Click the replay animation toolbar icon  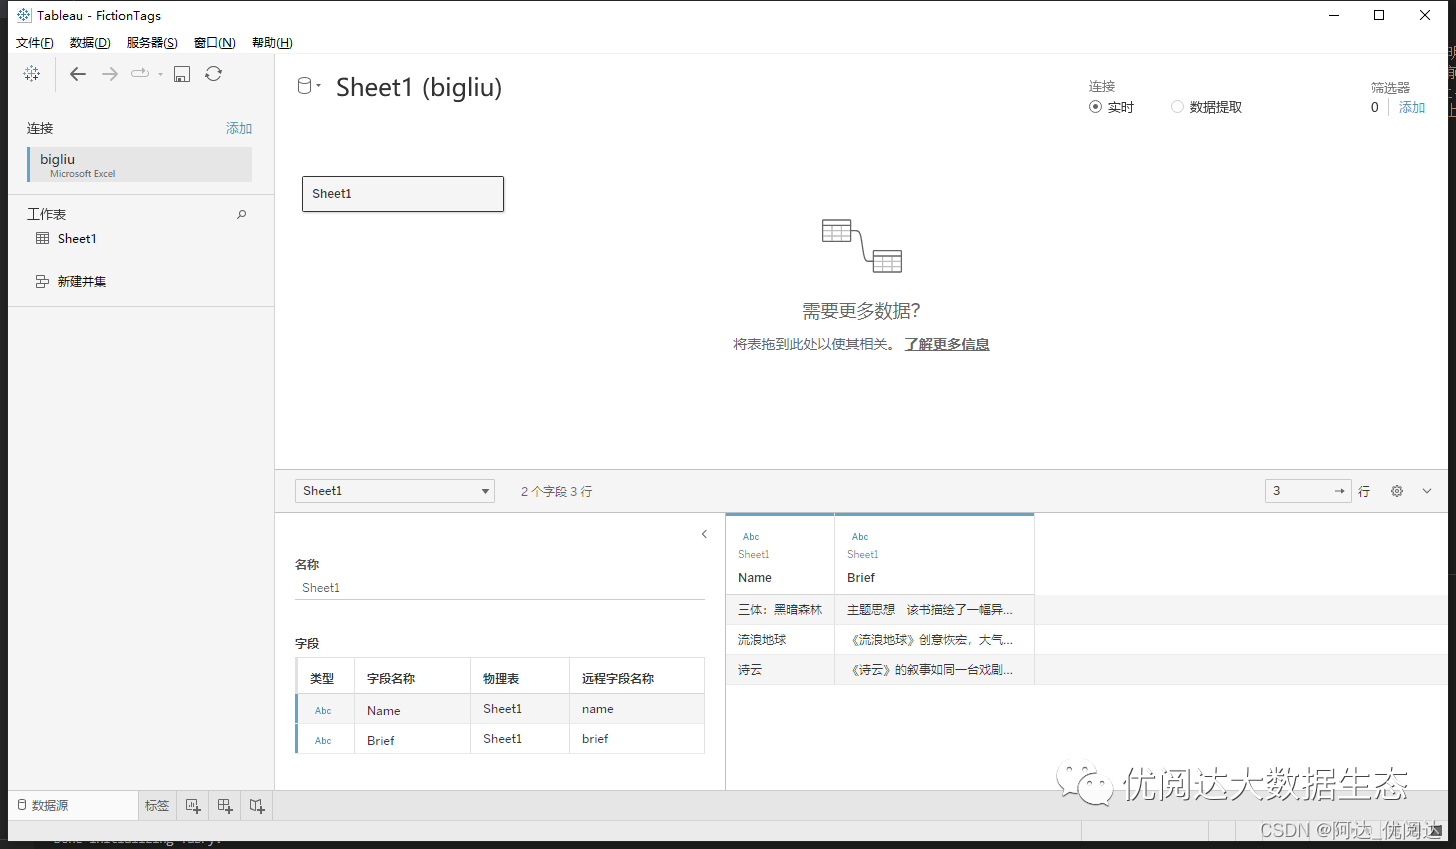[140, 73]
